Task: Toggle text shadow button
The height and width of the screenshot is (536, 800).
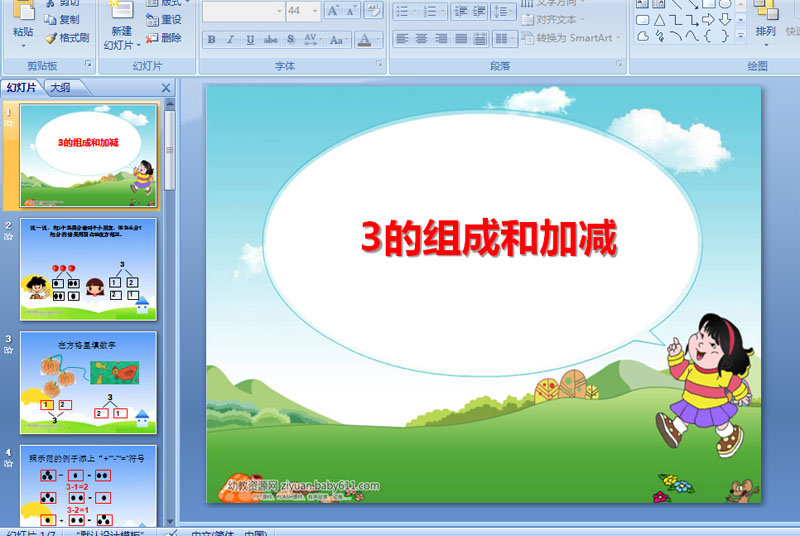Action: click(x=290, y=39)
